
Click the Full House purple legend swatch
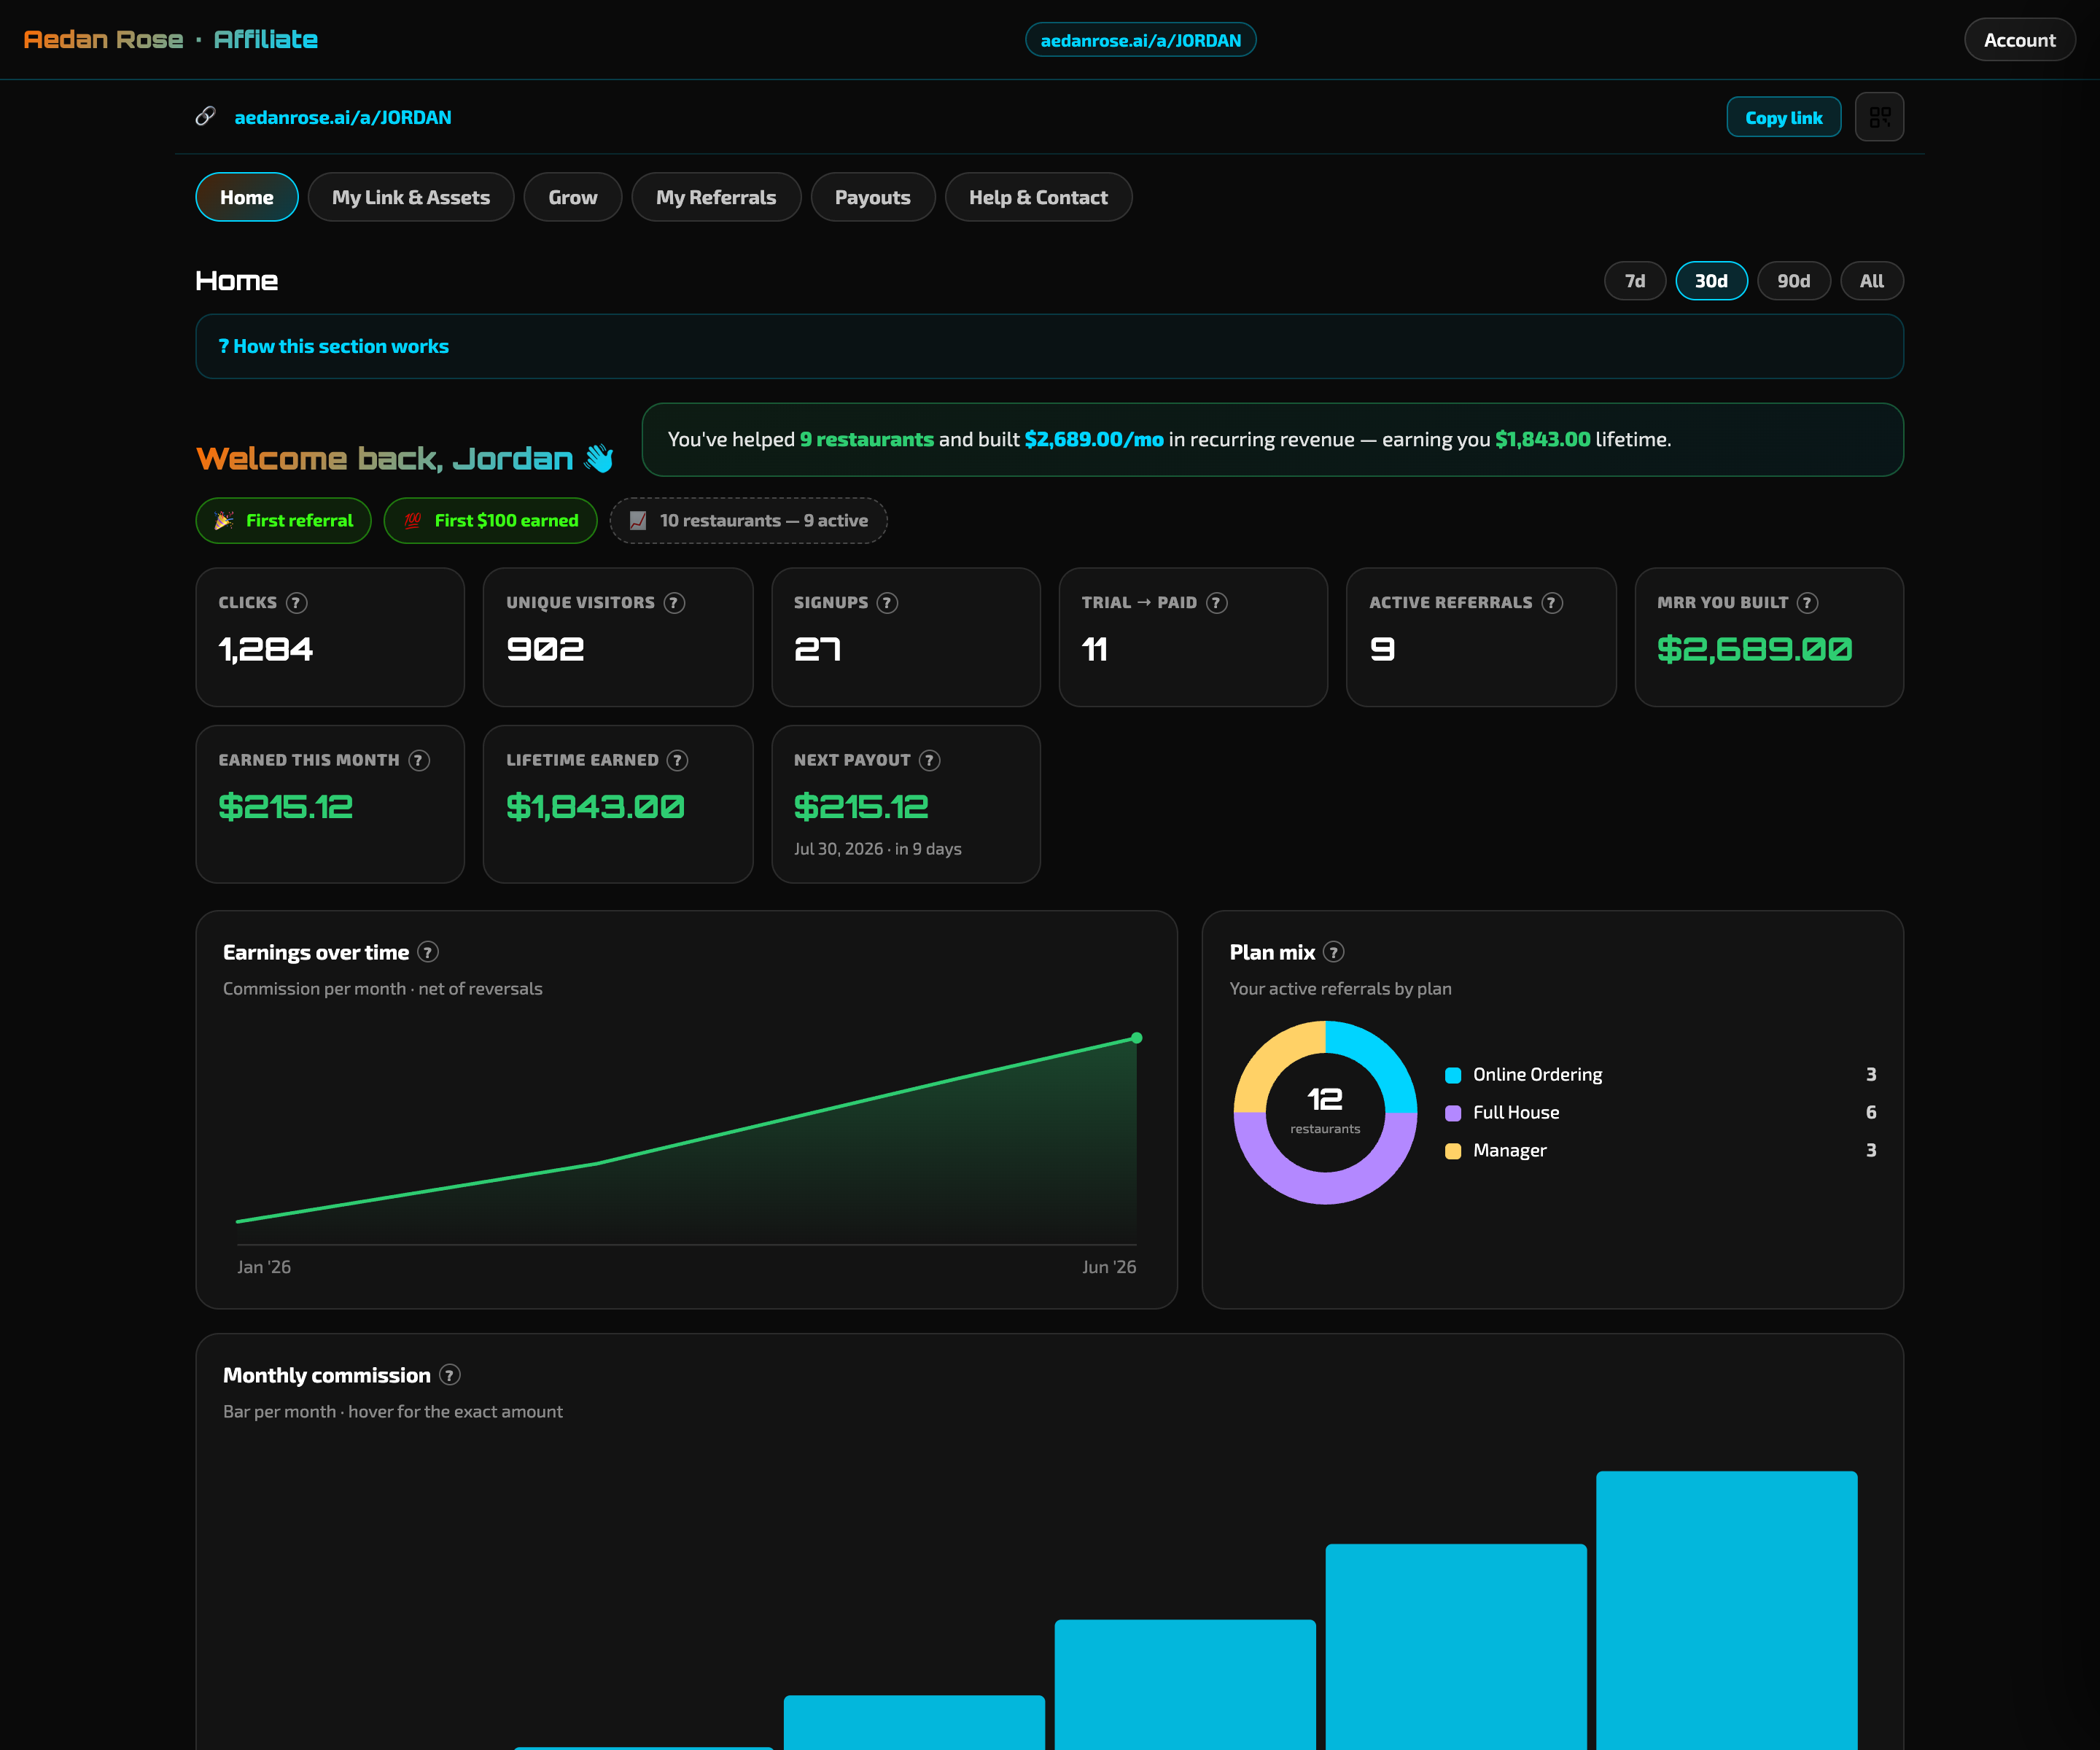[1453, 1113]
